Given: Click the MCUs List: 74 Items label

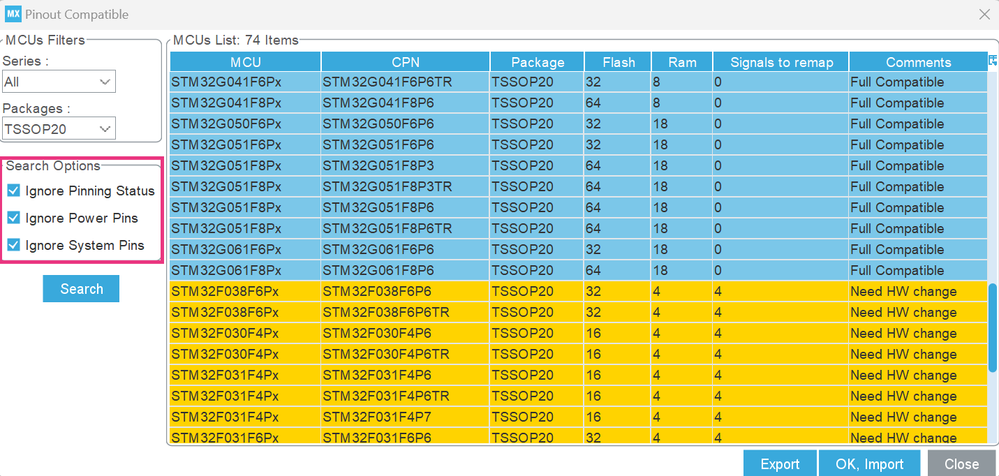Looking at the screenshot, I should [x=236, y=40].
